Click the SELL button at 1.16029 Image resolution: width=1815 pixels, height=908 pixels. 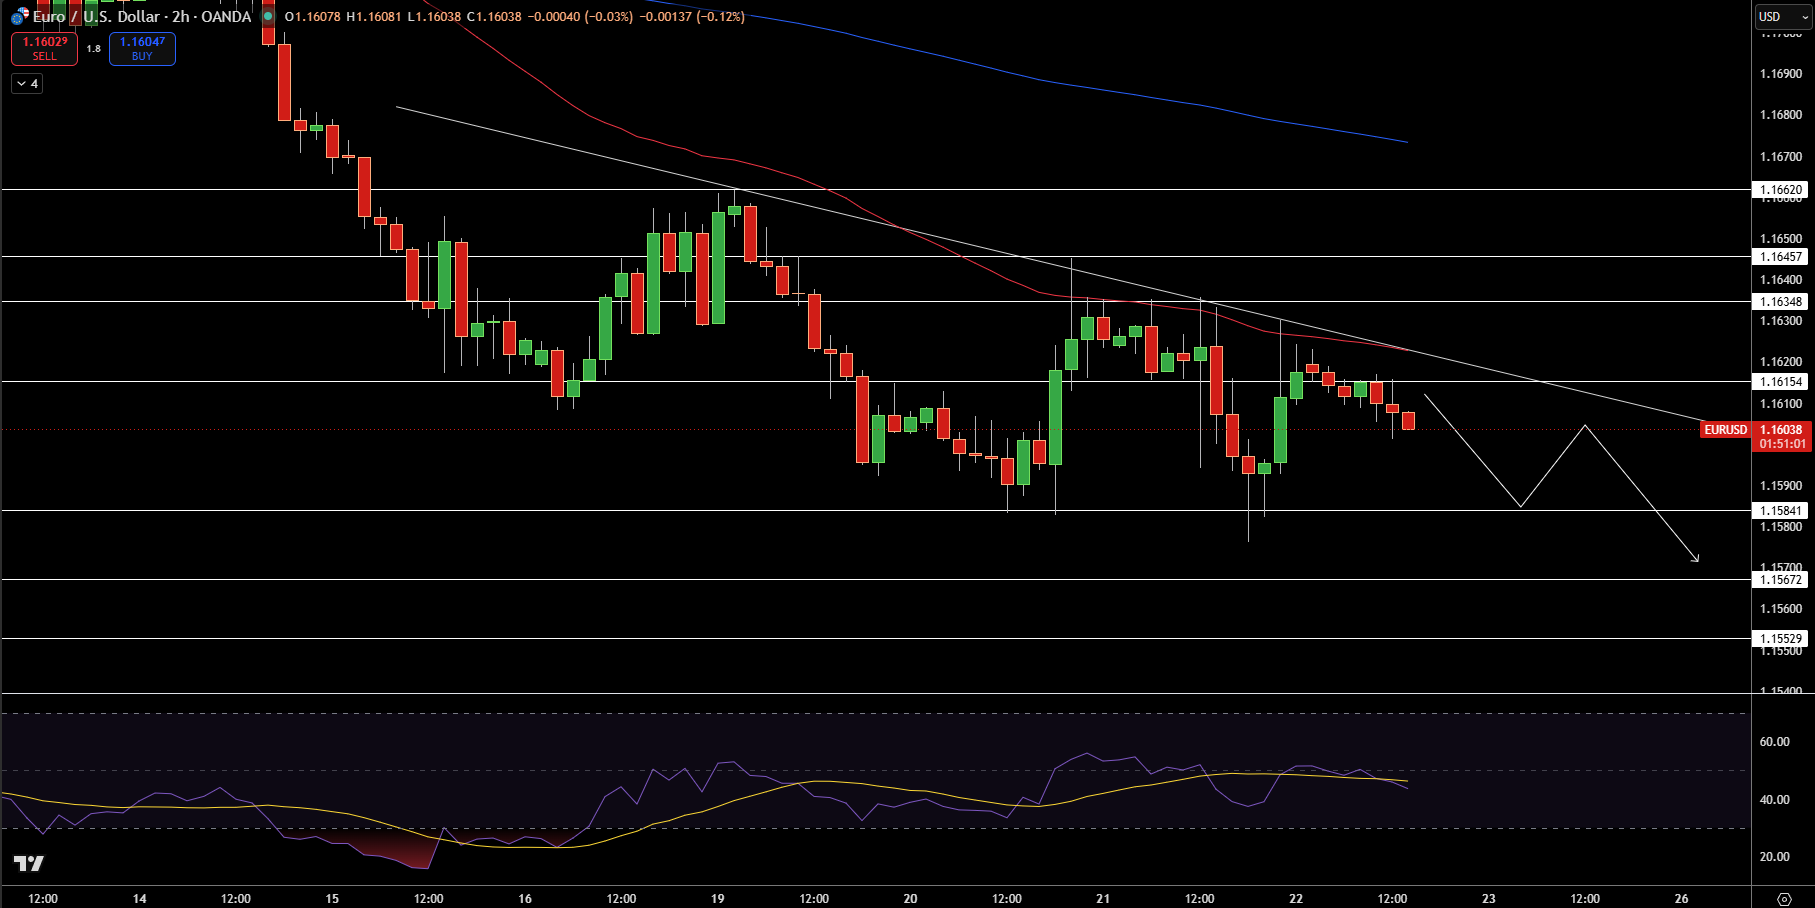tap(45, 48)
